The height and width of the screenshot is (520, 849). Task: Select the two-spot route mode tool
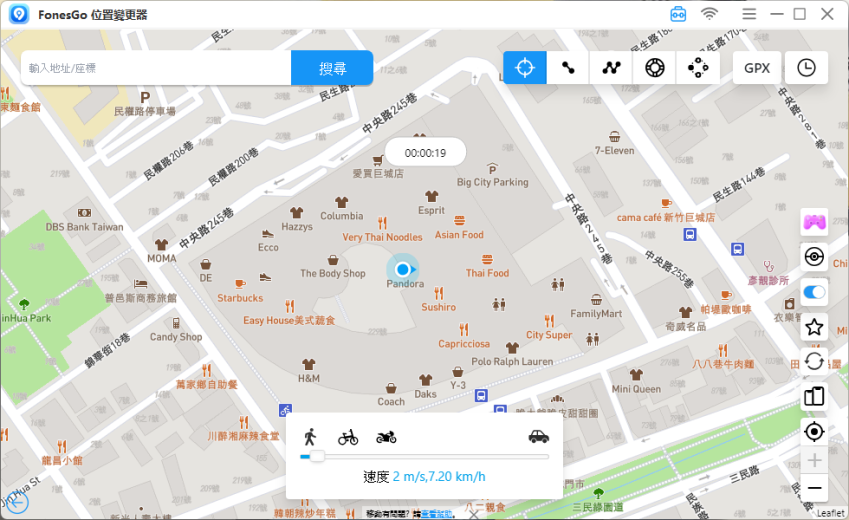pyautogui.click(x=568, y=68)
